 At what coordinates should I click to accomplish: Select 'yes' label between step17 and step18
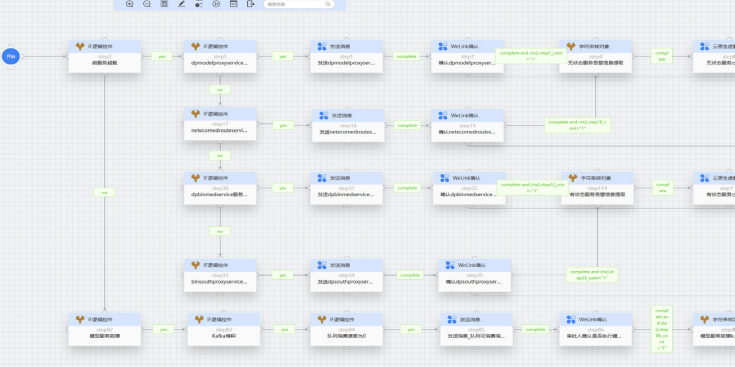tap(283, 125)
